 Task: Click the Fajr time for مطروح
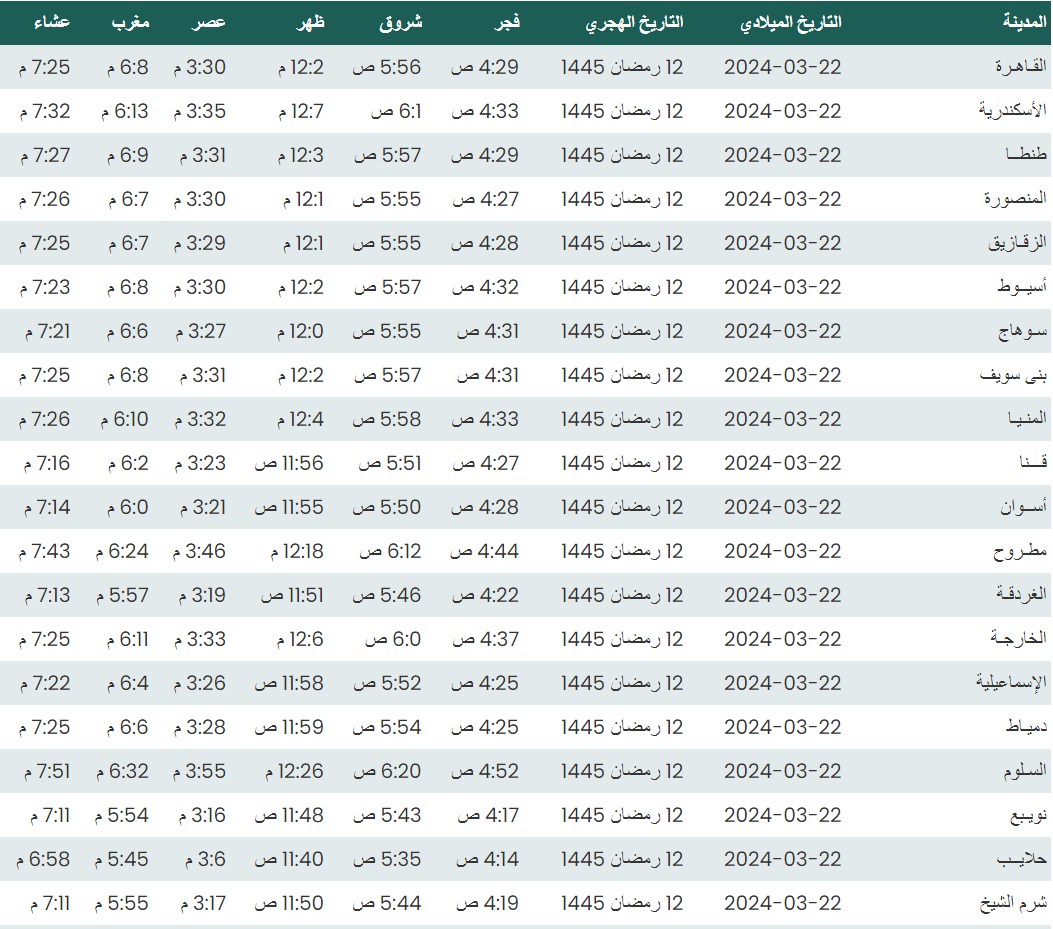click(x=485, y=551)
